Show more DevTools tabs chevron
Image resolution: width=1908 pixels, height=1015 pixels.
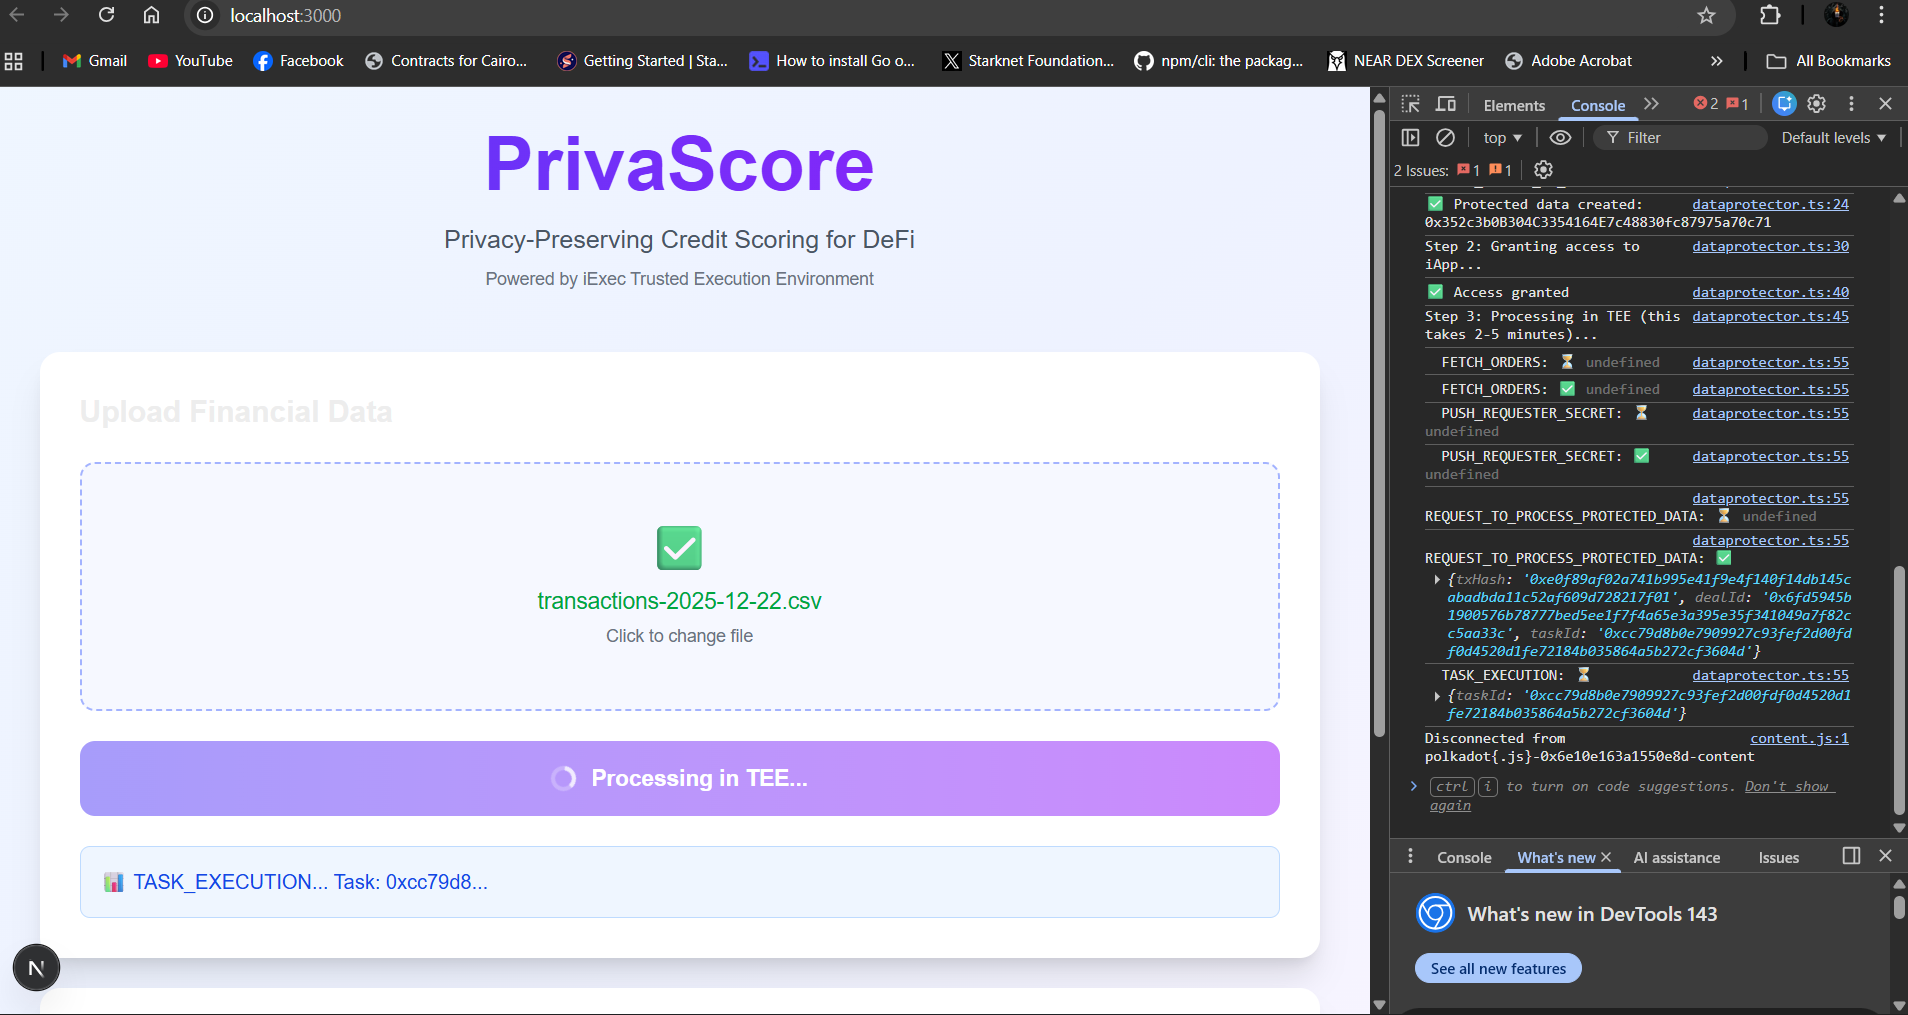click(x=1651, y=104)
